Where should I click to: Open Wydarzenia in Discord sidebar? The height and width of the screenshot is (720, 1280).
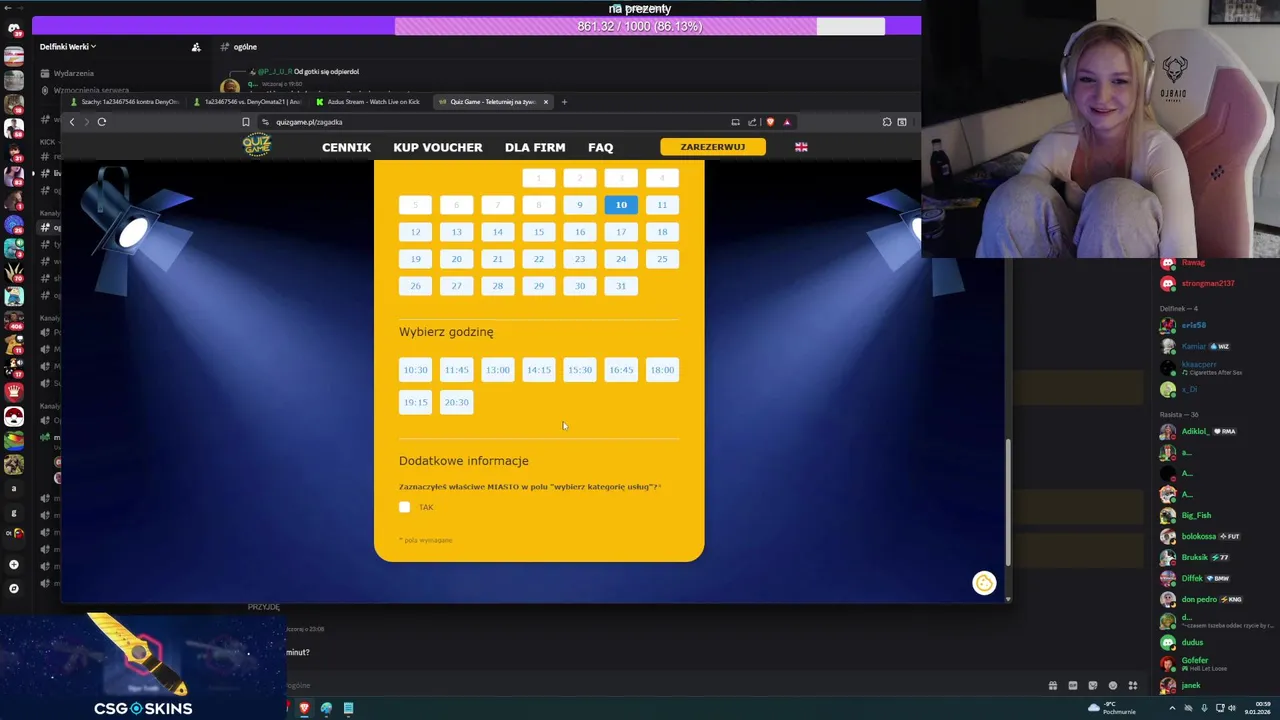coord(73,73)
